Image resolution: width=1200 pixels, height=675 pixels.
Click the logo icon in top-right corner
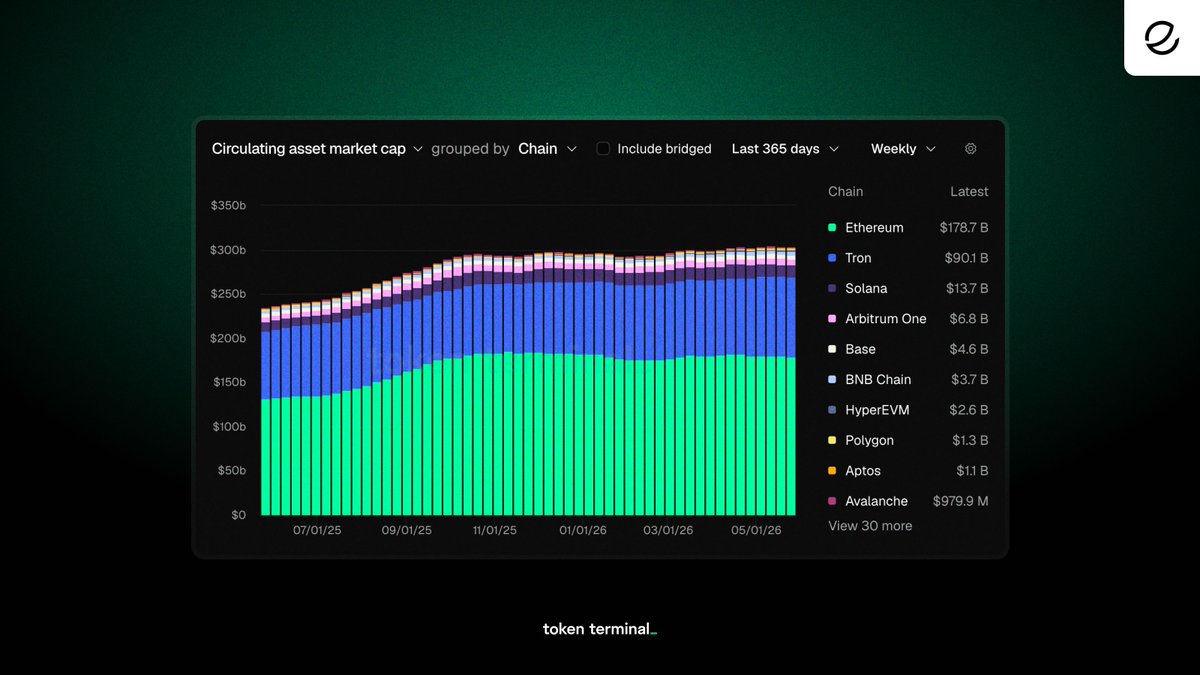[1162, 37]
